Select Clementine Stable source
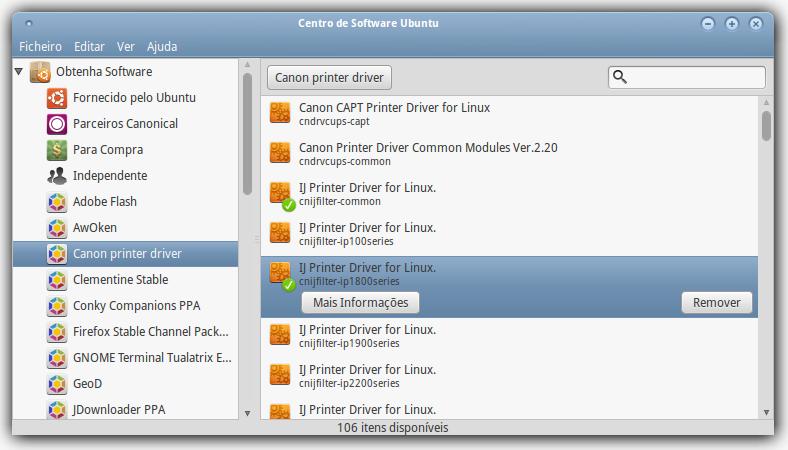The width and height of the screenshot is (788, 450). (x=120, y=280)
